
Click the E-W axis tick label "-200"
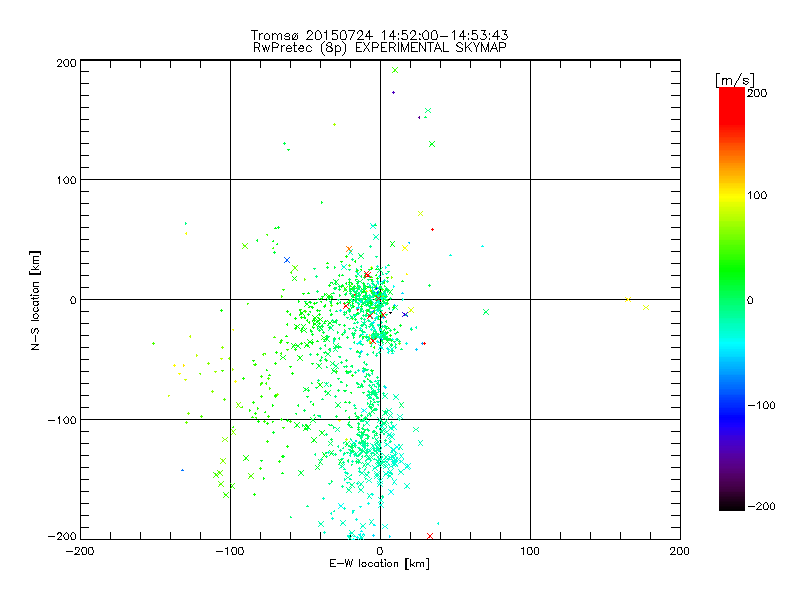pos(80,551)
